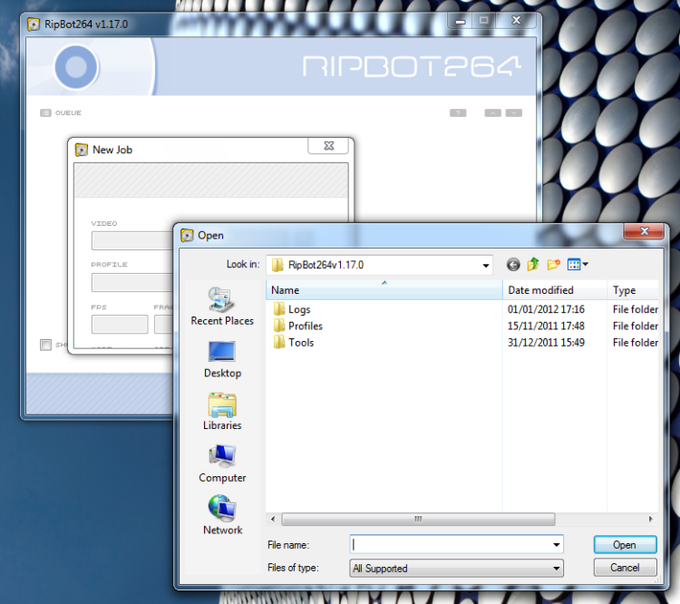Close the Open dialog with red X

tap(644, 232)
